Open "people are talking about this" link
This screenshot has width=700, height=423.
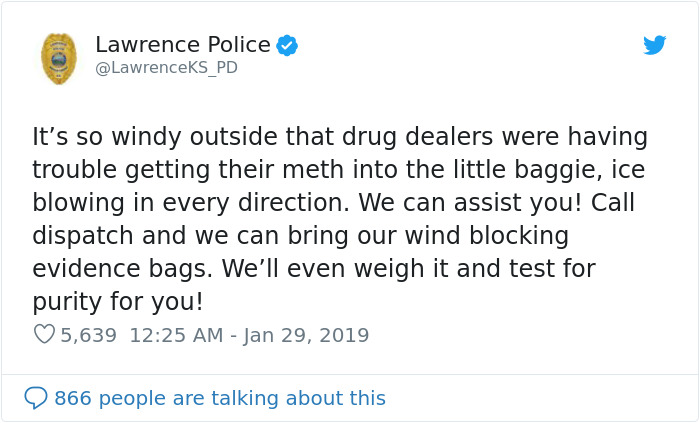click(x=243, y=398)
